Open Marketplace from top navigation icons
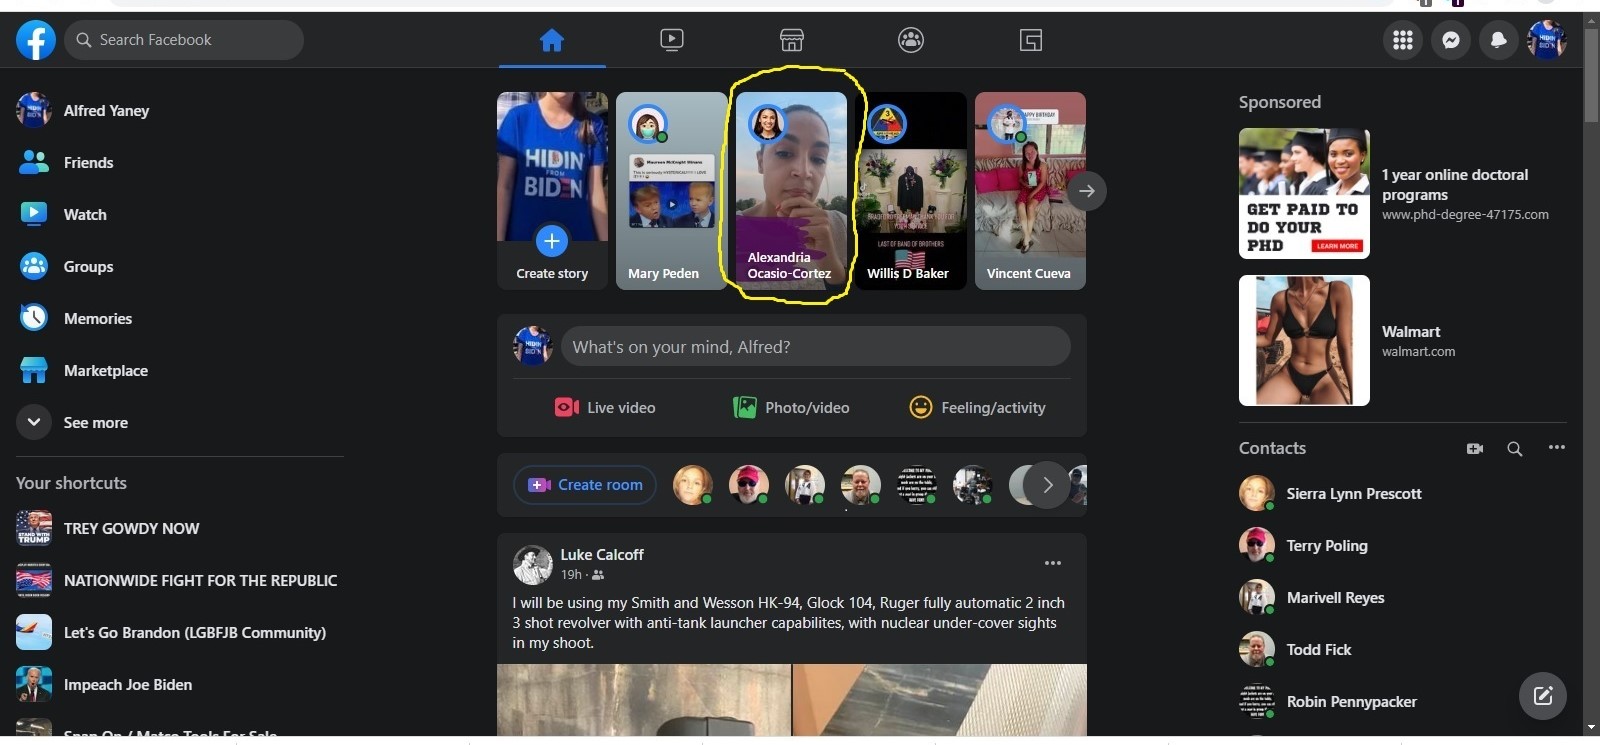Viewport: 1603px width, 745px height. click(x=791, y=40)
